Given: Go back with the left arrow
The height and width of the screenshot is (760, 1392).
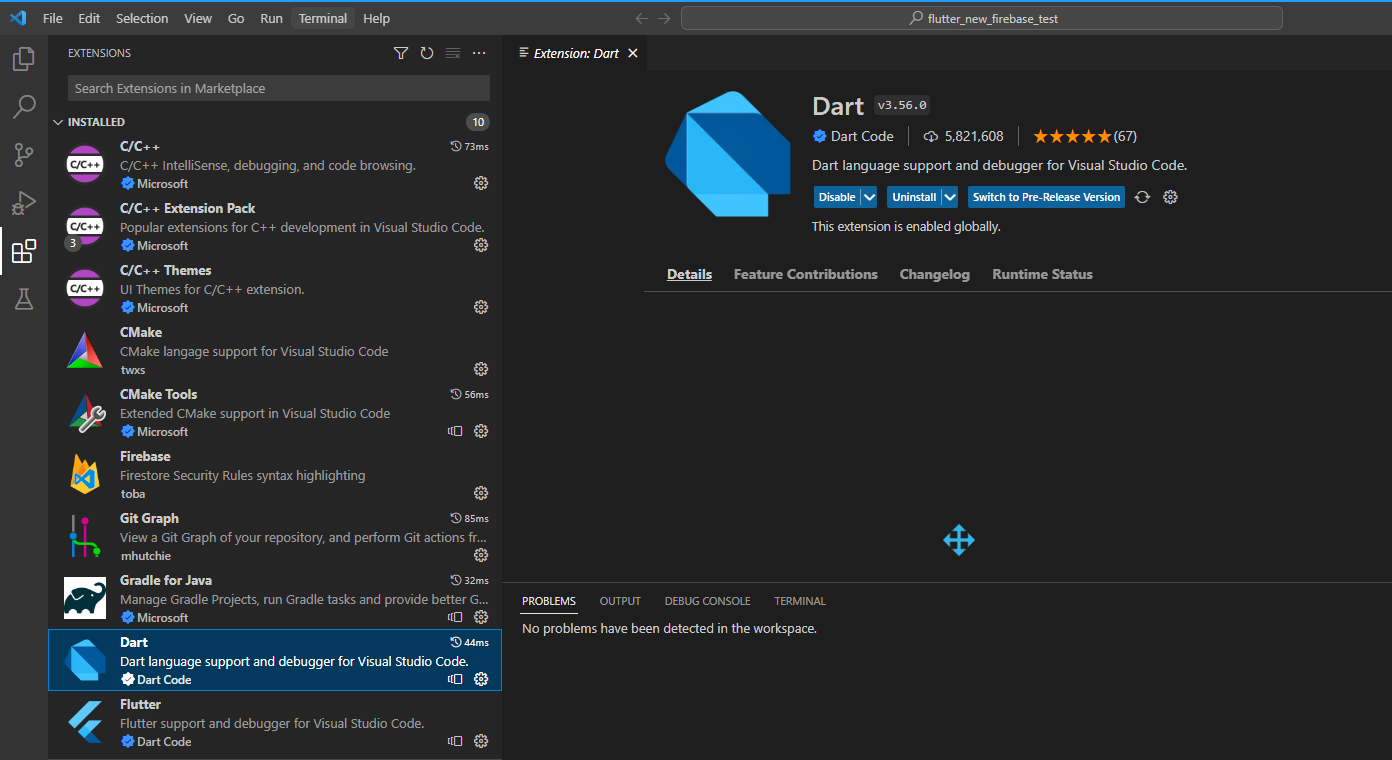Looking at the screenshot, I should [642, 18].
